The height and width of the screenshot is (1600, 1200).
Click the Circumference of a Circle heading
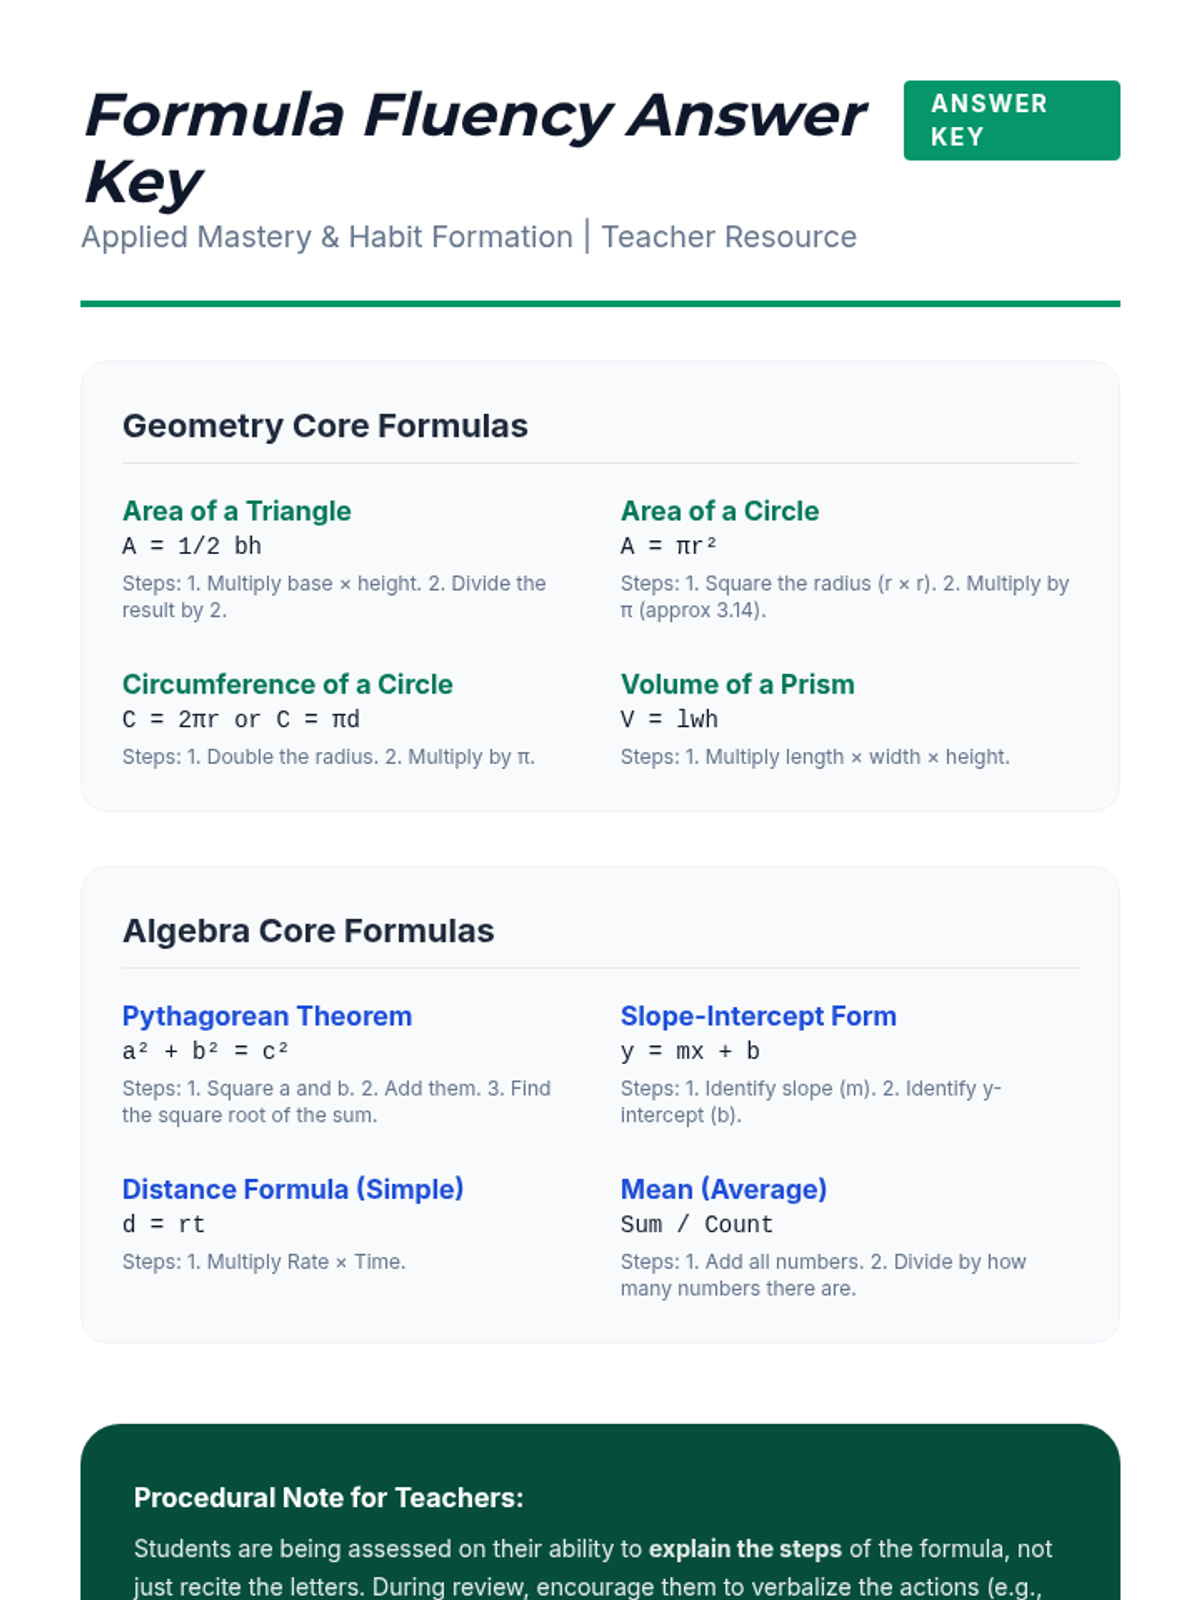(287, 684)
